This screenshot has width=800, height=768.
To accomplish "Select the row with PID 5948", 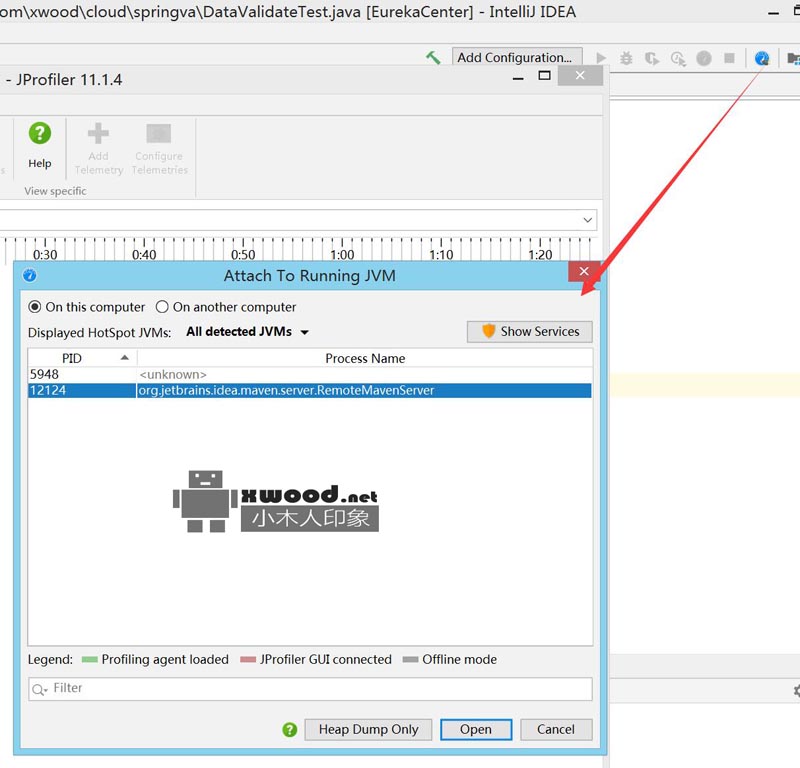I will click(x=310, y=375).
